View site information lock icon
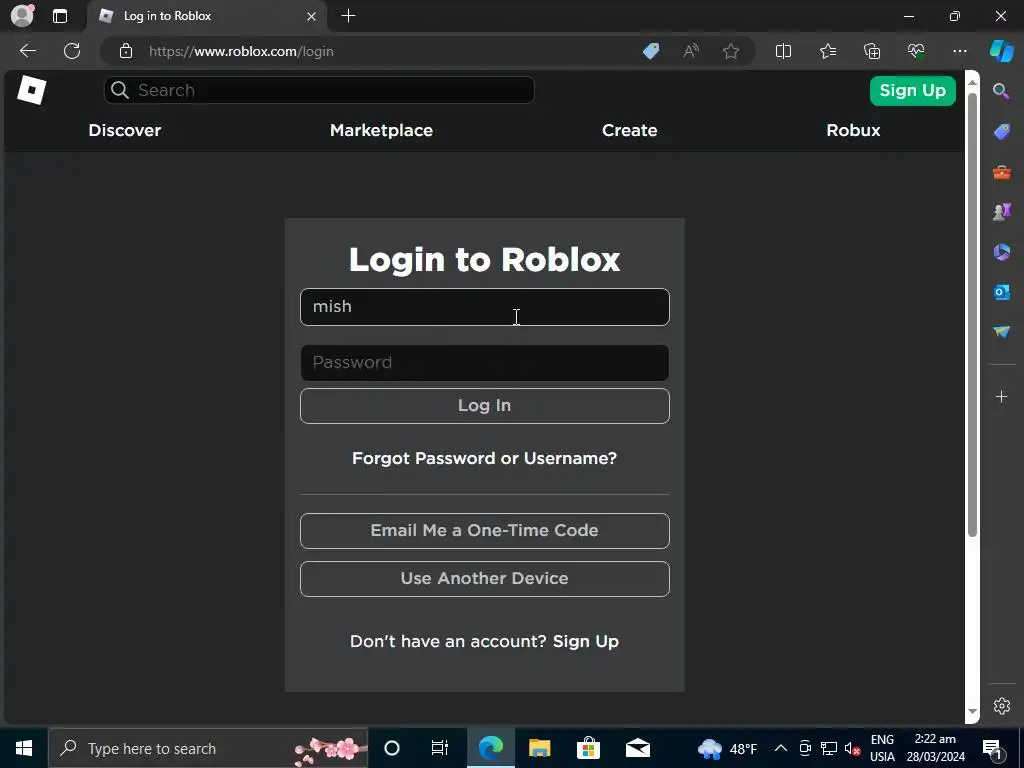Image resolution: width=1024 pixels, height=768 pixels. [126, 51]
